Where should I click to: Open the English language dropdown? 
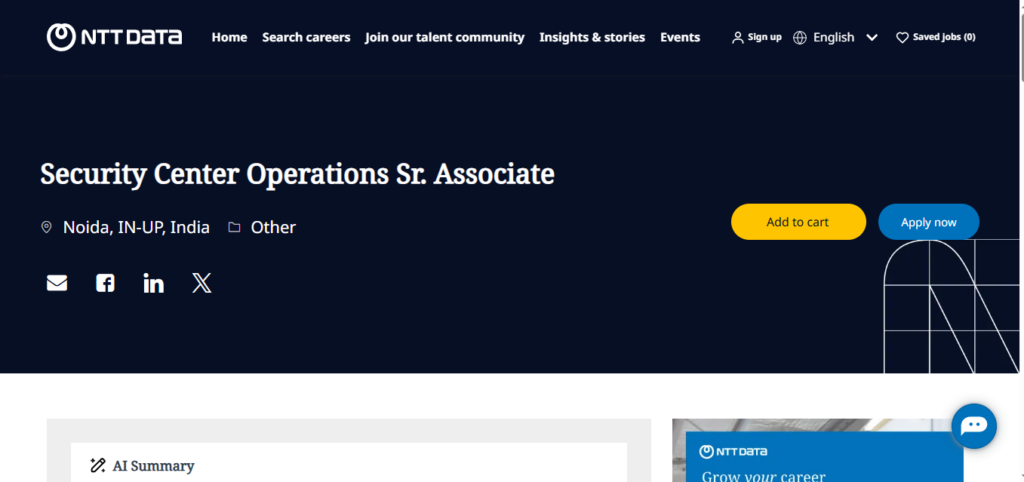[834, 37]
